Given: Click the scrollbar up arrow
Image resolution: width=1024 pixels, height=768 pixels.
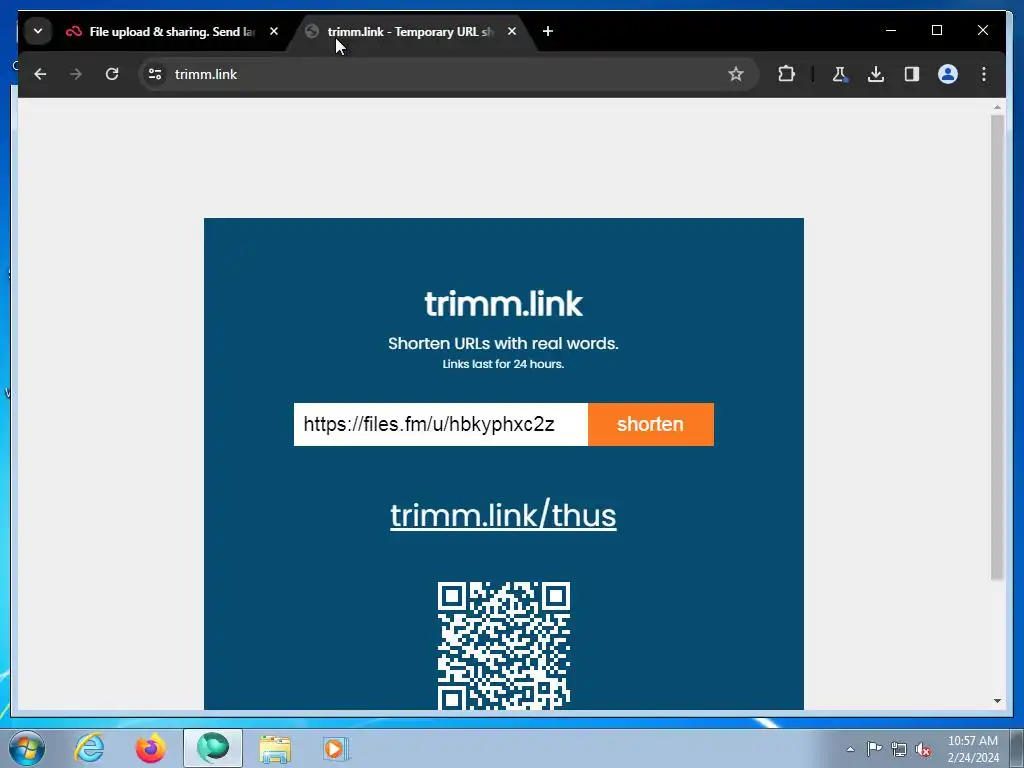Looking at the screenshot, I should pos(997,106).
